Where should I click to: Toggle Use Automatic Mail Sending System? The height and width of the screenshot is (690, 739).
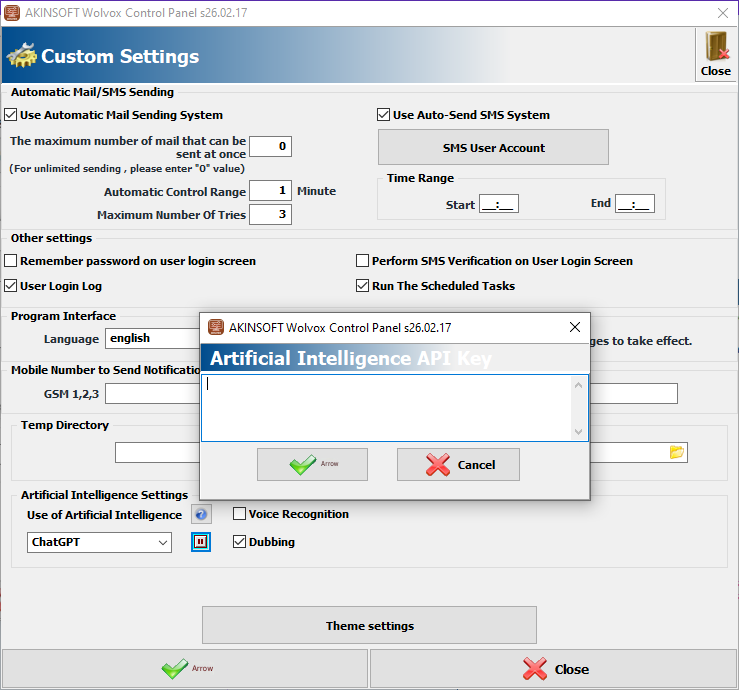[x=10, y=115]
